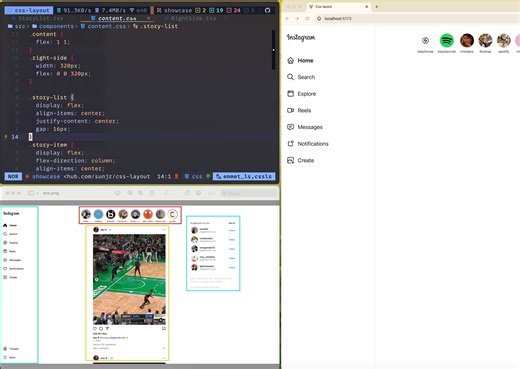The width and height of the screenshot is (520, 369).
Task: Zoom out in the Preview toolbar
Action: point(130,193)
